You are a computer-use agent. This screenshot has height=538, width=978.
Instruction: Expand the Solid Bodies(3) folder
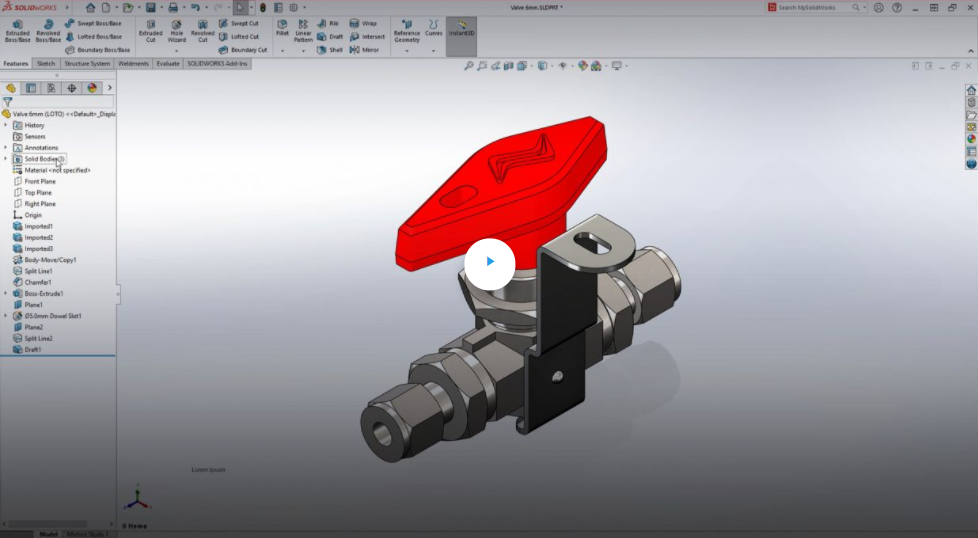coord(6,159)
